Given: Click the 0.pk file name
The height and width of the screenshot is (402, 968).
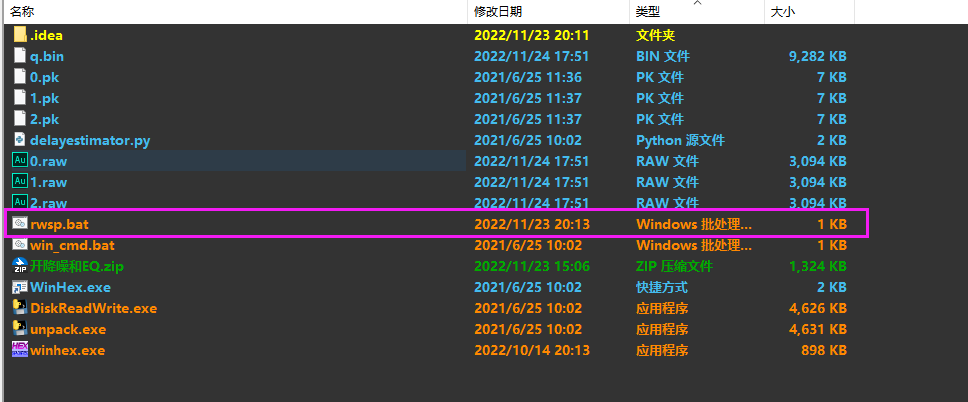Looking at the screenshot, I should coord(44,77).
